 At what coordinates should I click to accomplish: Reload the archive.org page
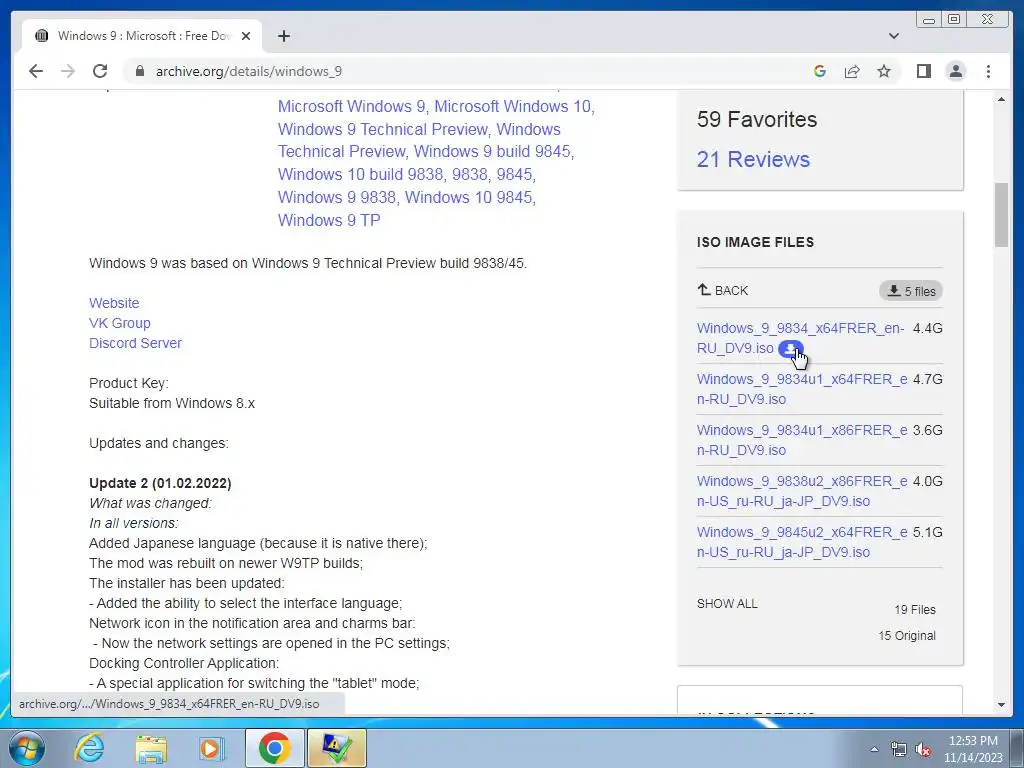100,71
